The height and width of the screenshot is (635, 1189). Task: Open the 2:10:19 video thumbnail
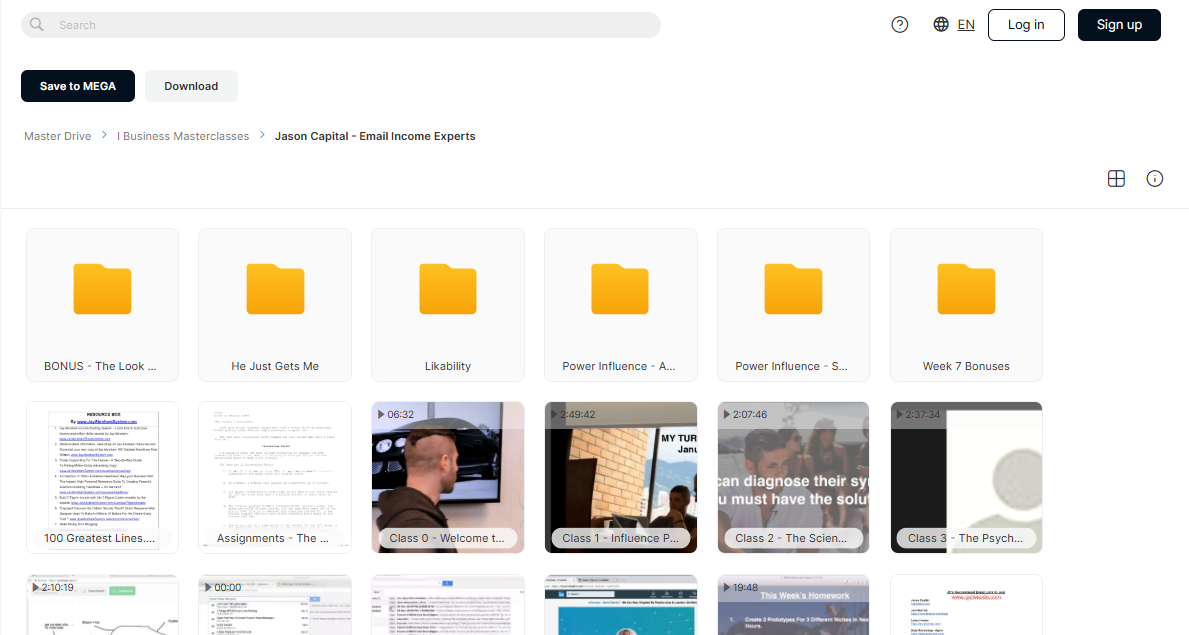click(x=102, y=605)
